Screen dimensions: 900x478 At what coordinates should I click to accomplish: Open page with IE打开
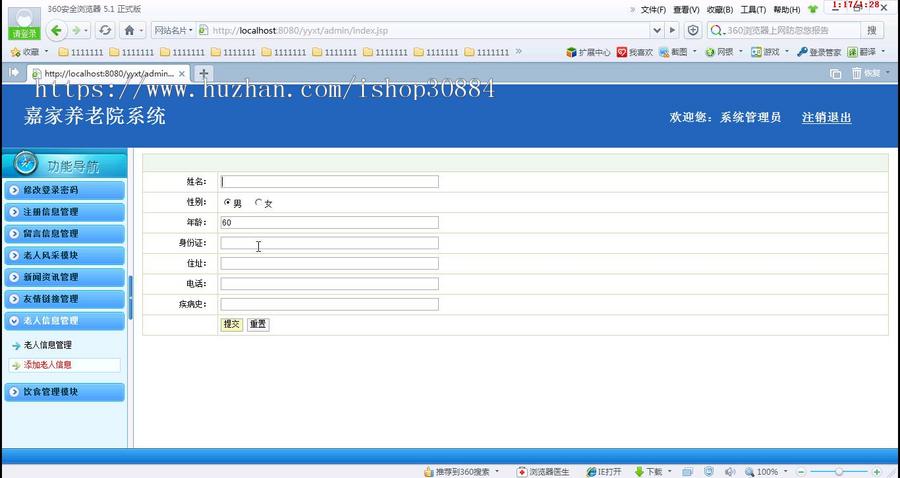pyautogui.click(x=604, y=472)
